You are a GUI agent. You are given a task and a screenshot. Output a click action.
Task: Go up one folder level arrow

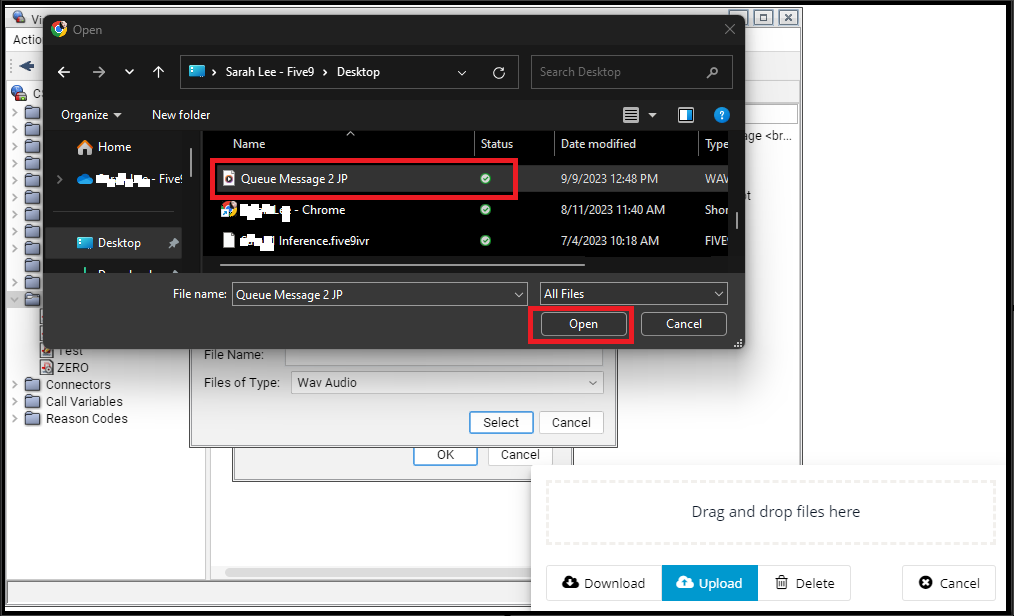[158, 72]
